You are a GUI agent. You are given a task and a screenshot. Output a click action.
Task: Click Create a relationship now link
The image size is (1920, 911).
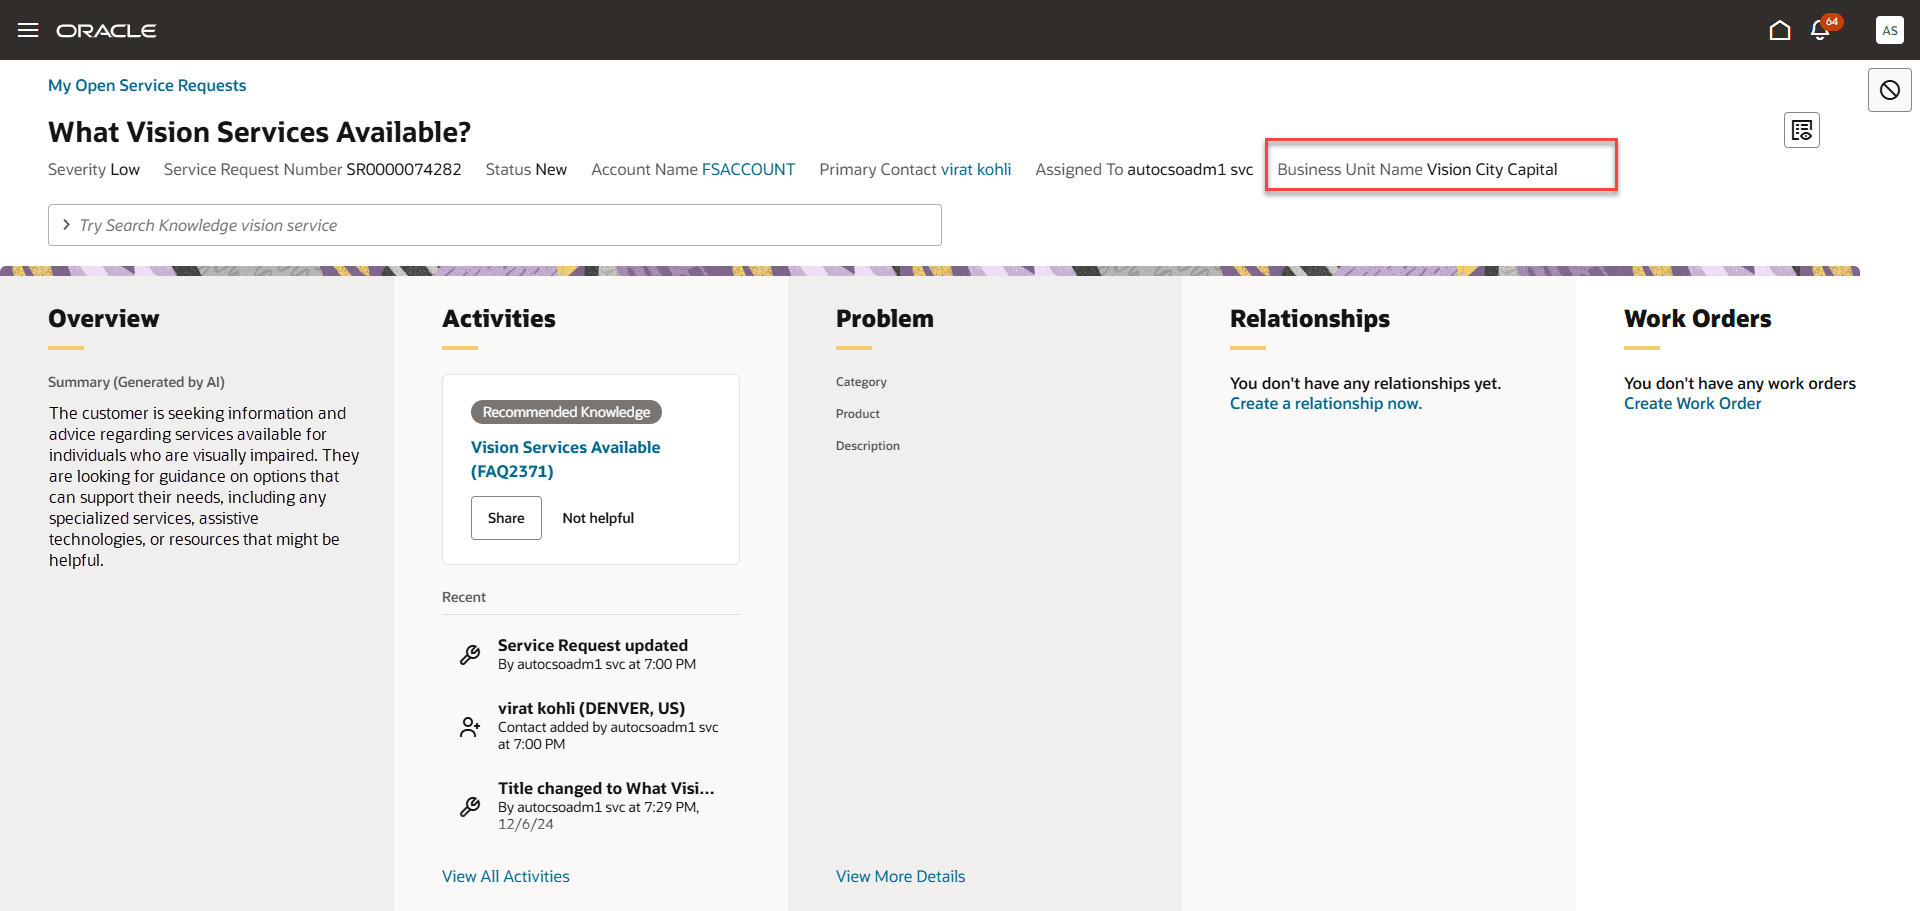click(x=1326, y=404)
